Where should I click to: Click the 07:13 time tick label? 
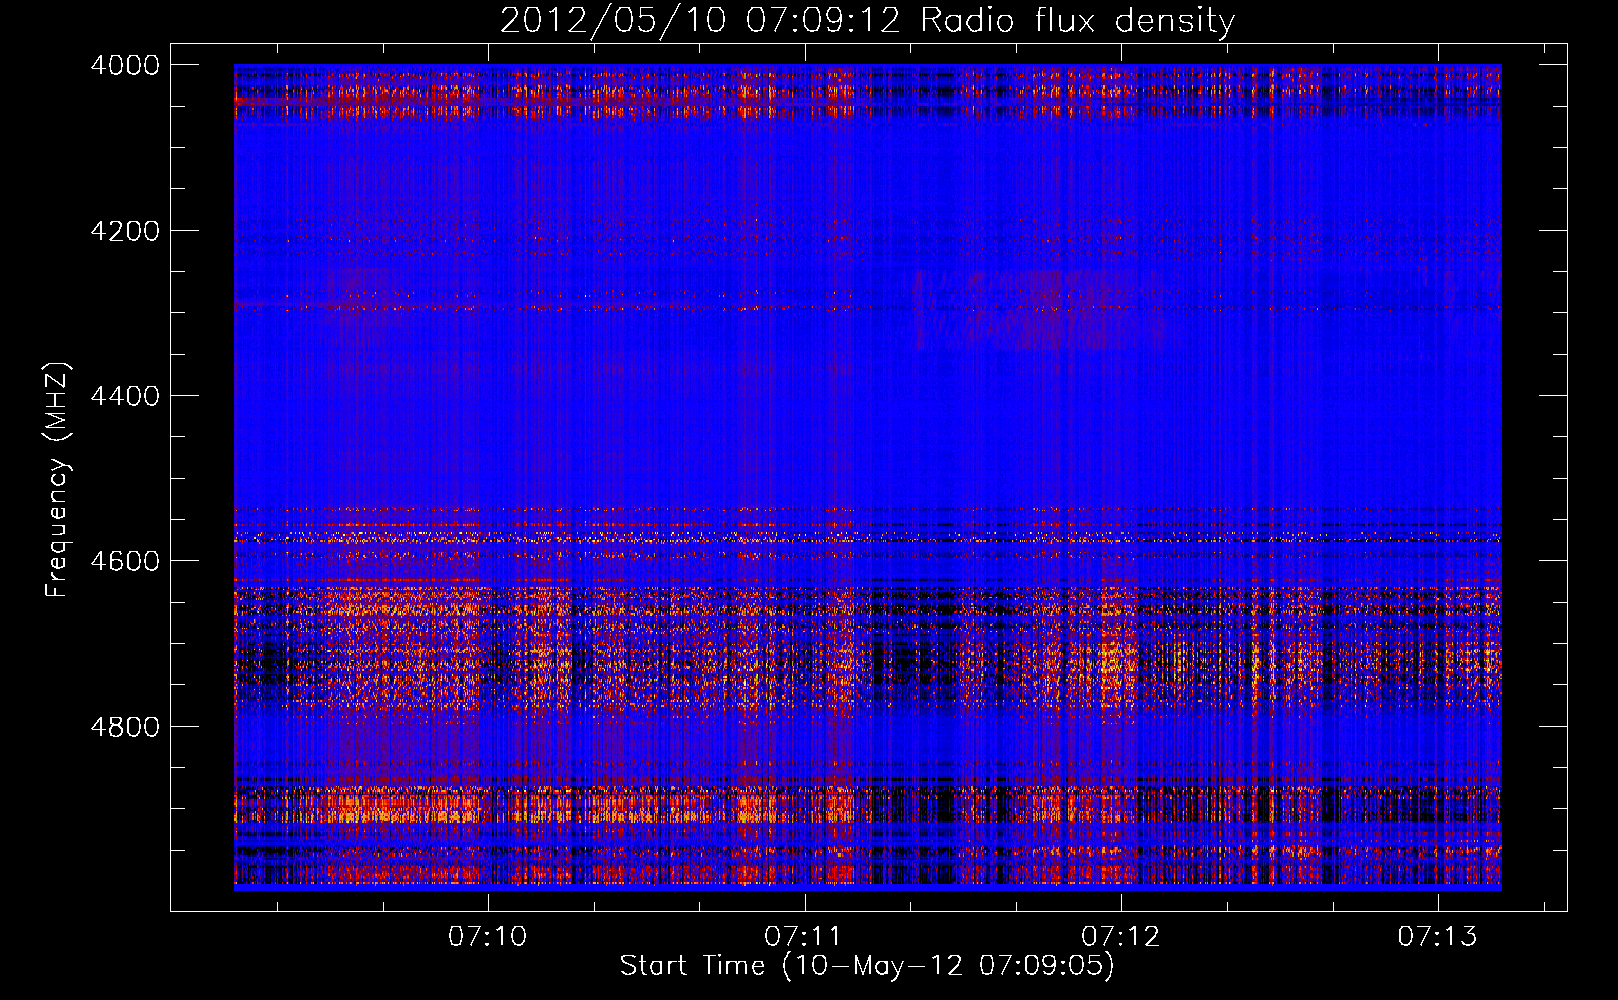point(1437,937)
